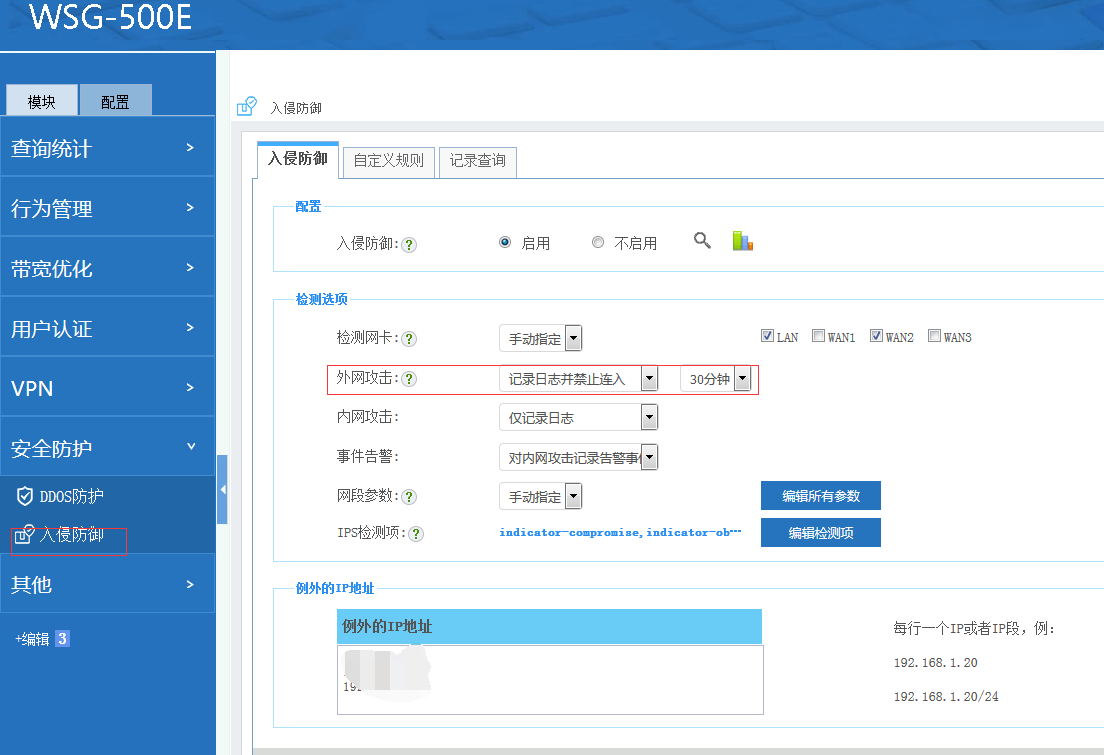This screenshot has width=1104, height=755.
Task: Click the 编辑所有参数 button
Action: click(x=820, y=496)
